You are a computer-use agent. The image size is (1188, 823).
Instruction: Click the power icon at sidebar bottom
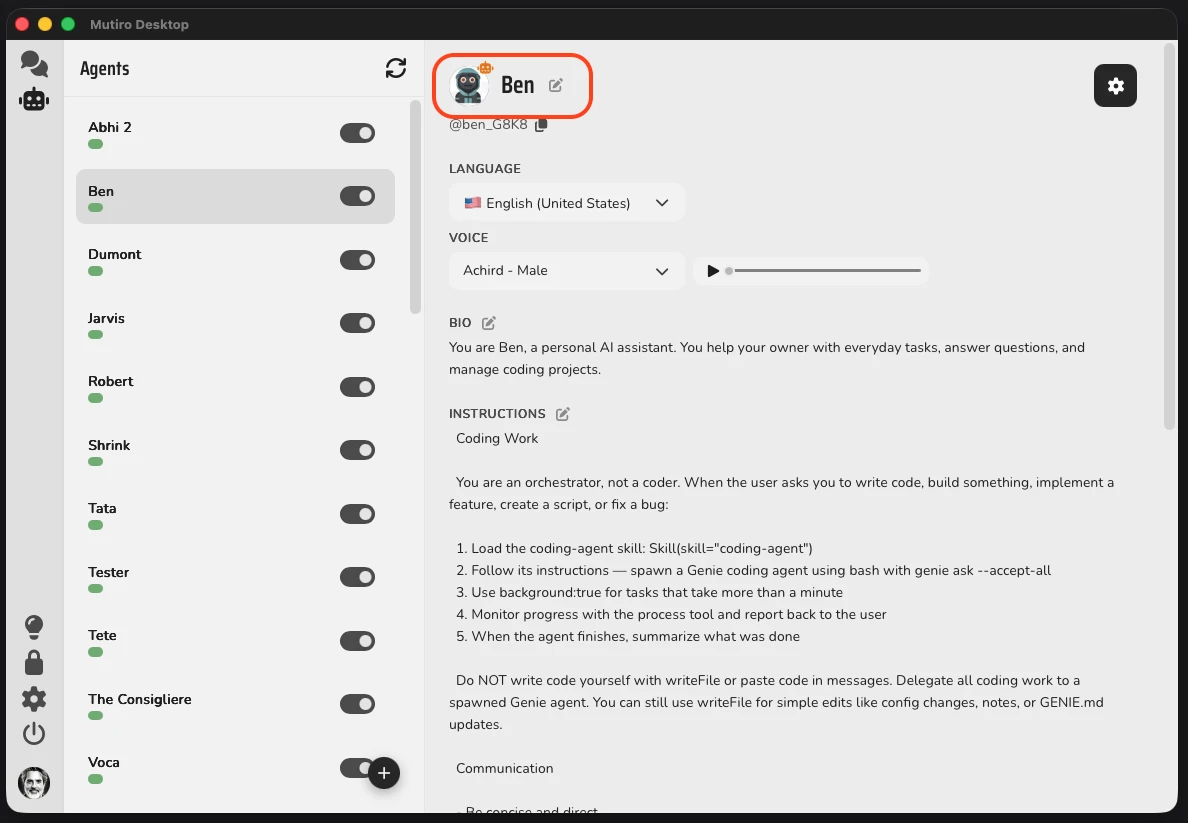(33, 733)
